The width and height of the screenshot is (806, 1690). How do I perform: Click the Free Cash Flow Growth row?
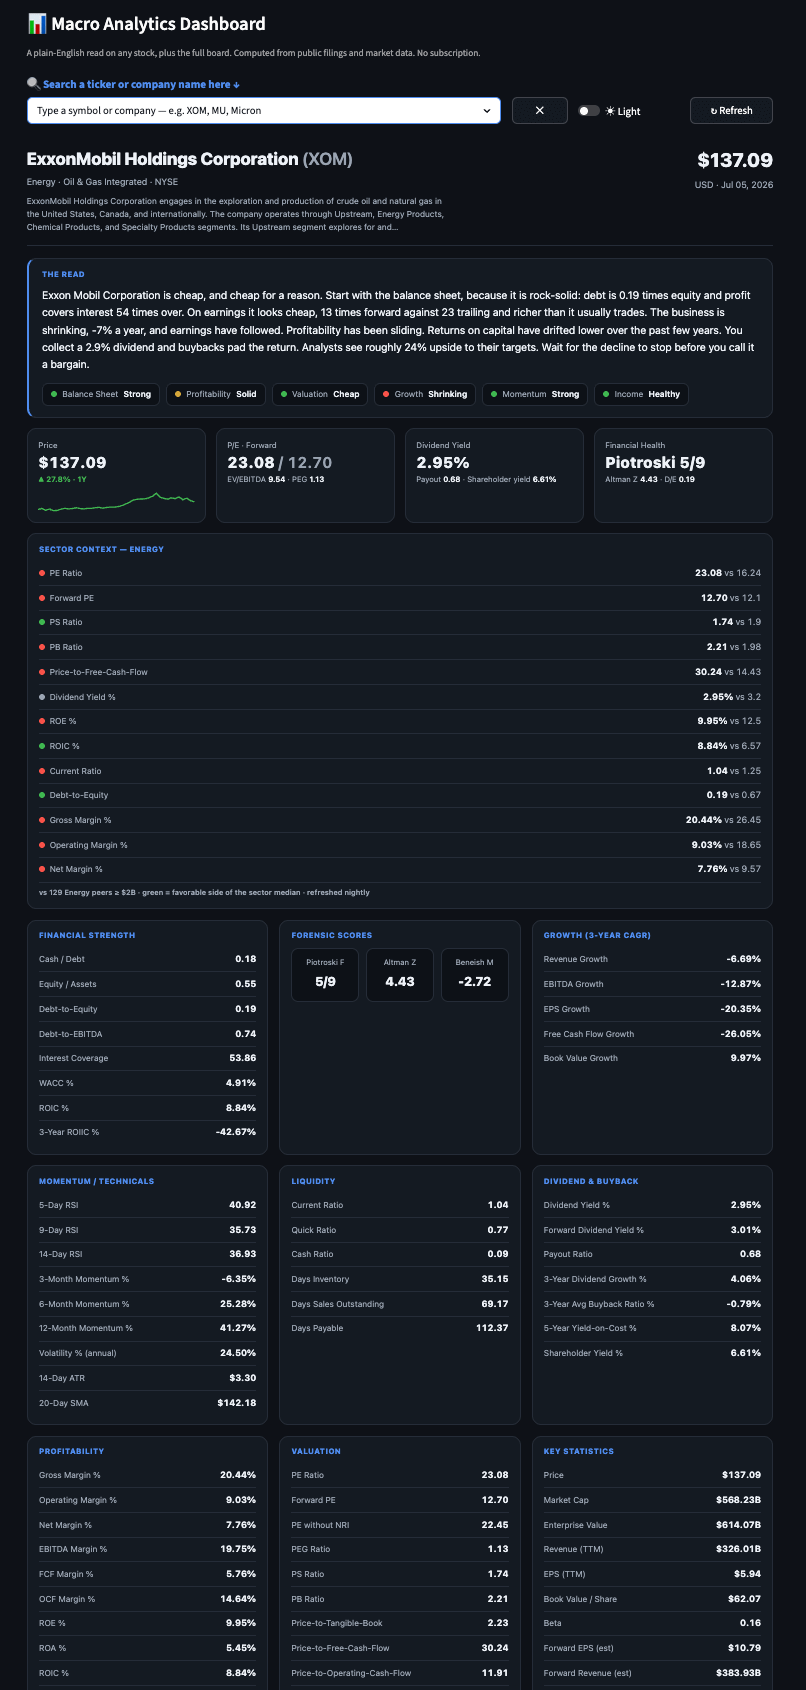(x=652, y=1034)
